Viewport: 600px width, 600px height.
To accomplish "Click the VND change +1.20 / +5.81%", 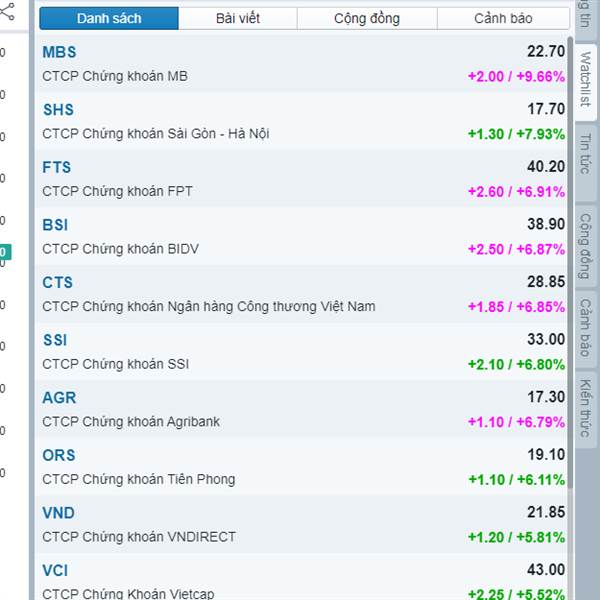I will 517,537.
